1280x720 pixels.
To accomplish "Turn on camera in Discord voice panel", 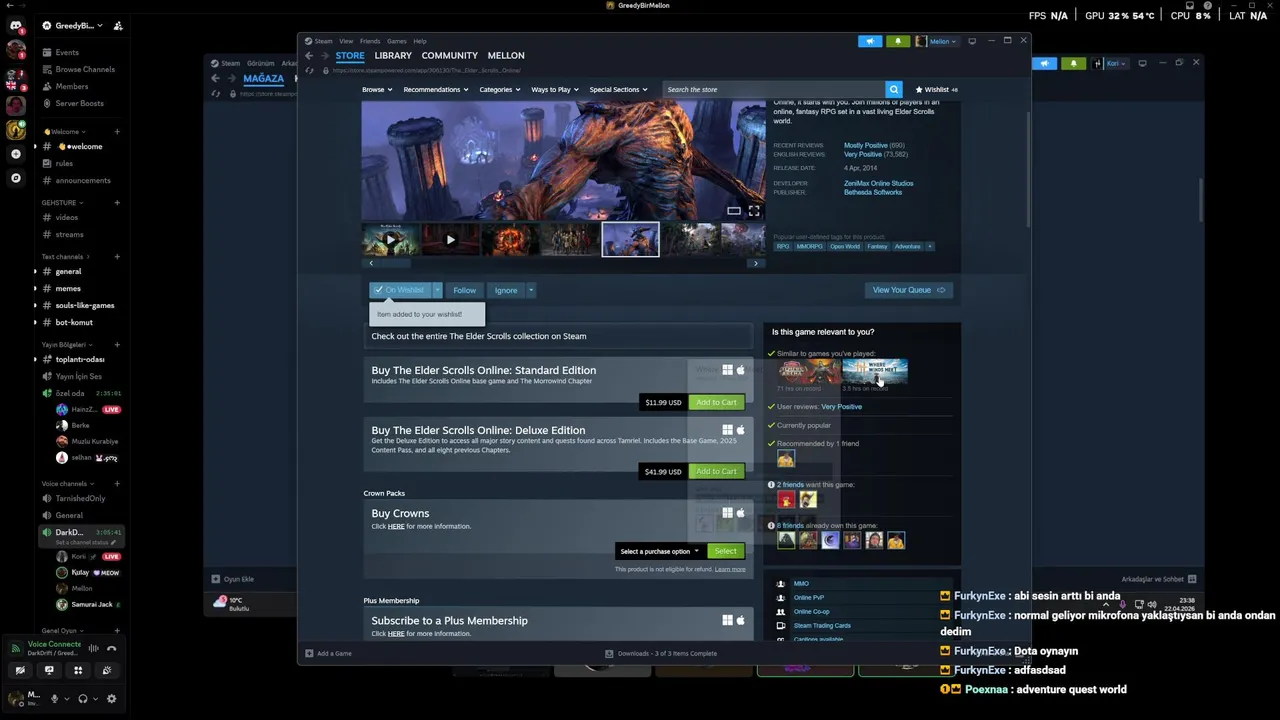I will click(20, 670).
